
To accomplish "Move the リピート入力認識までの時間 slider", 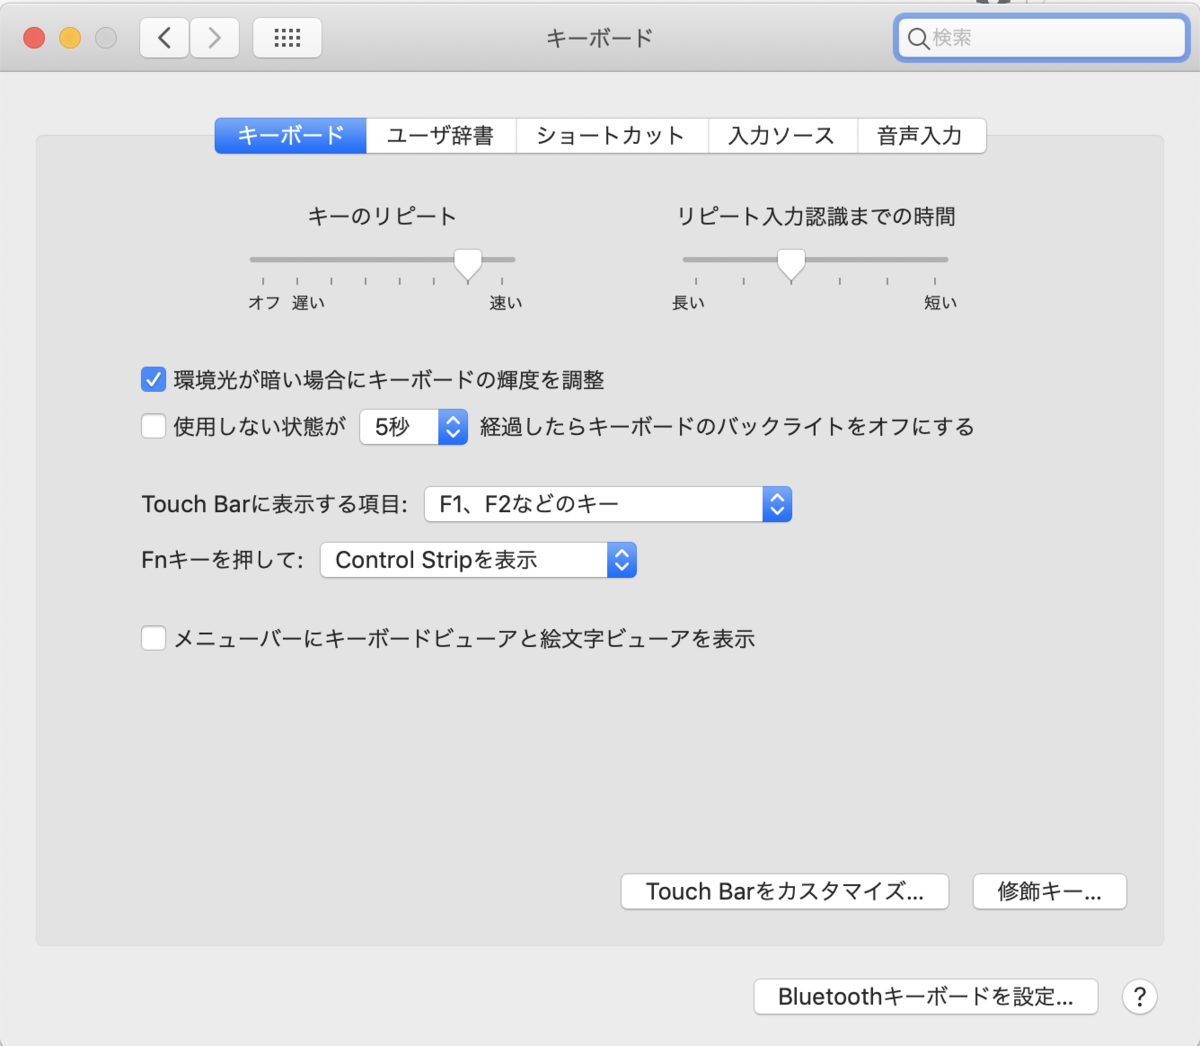I will point(790,263).
